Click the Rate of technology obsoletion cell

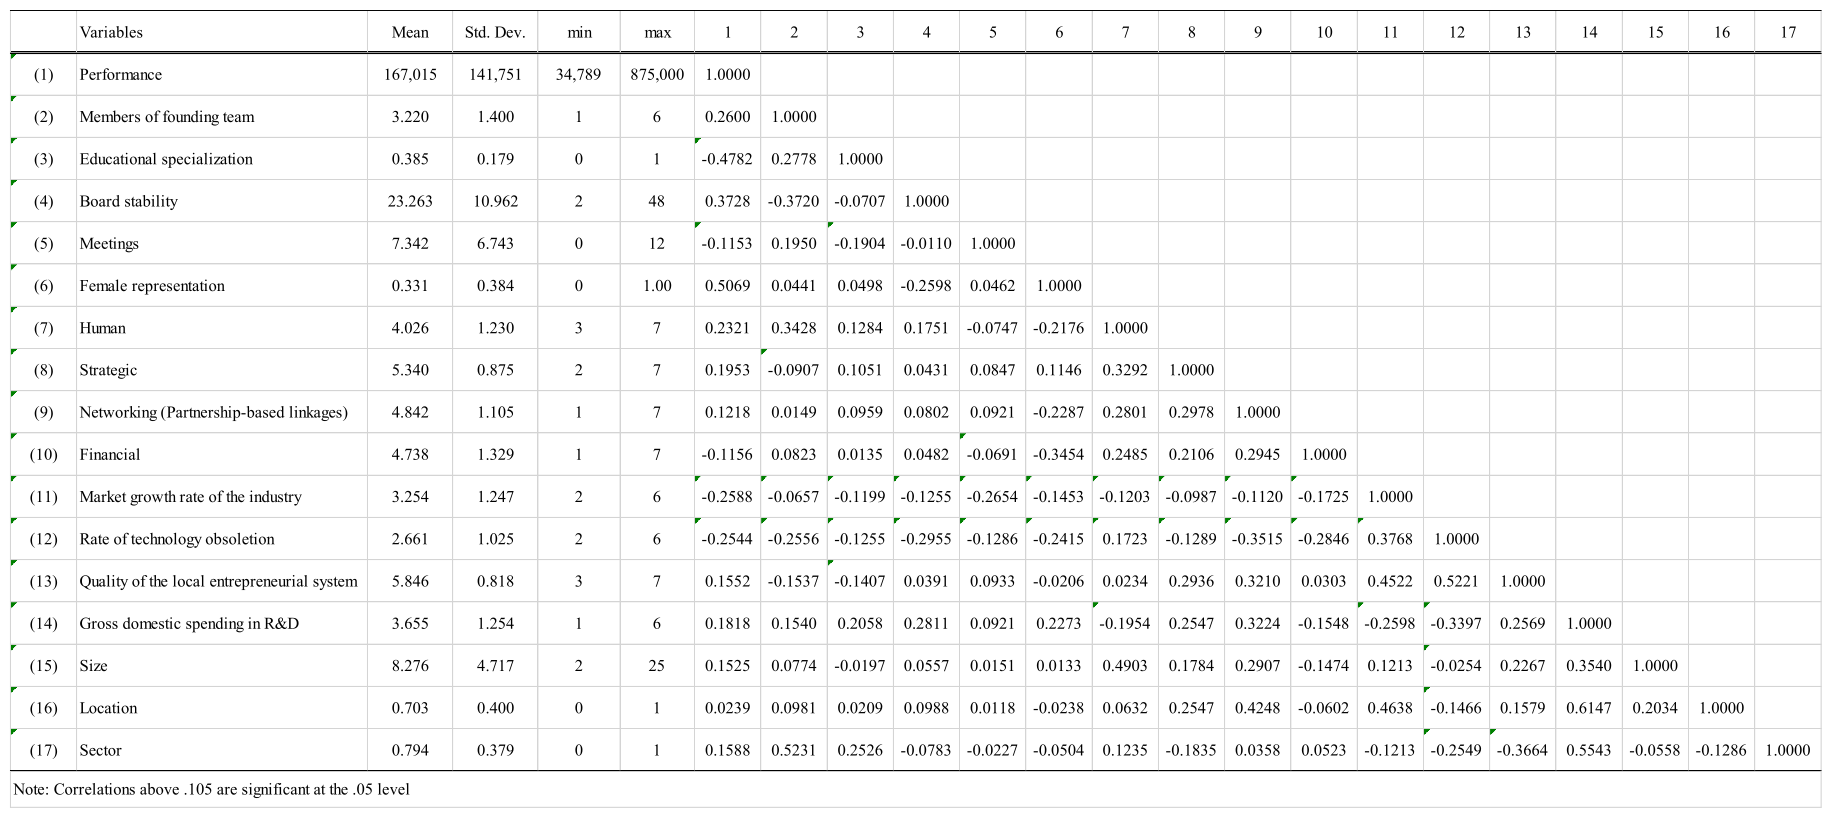[x=177, y=539]
